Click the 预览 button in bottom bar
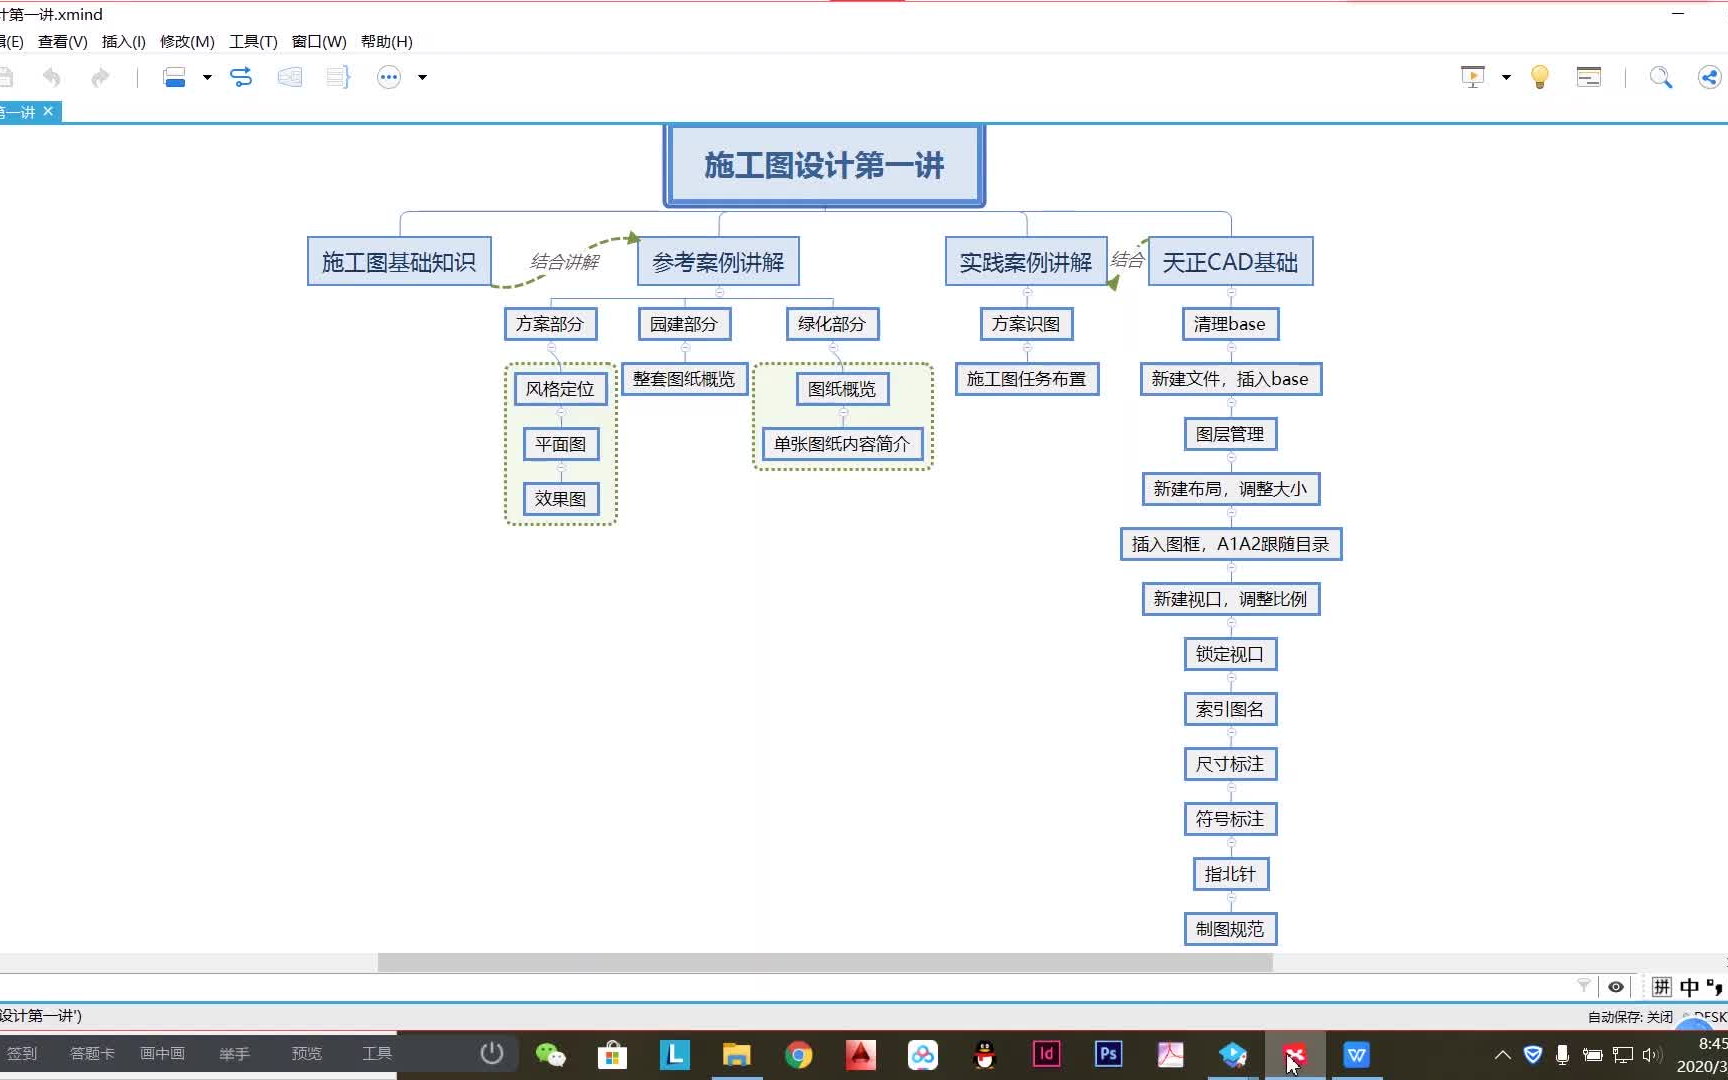Viewport: 1728px width, 1080px height. click(x=306, y=1053)
